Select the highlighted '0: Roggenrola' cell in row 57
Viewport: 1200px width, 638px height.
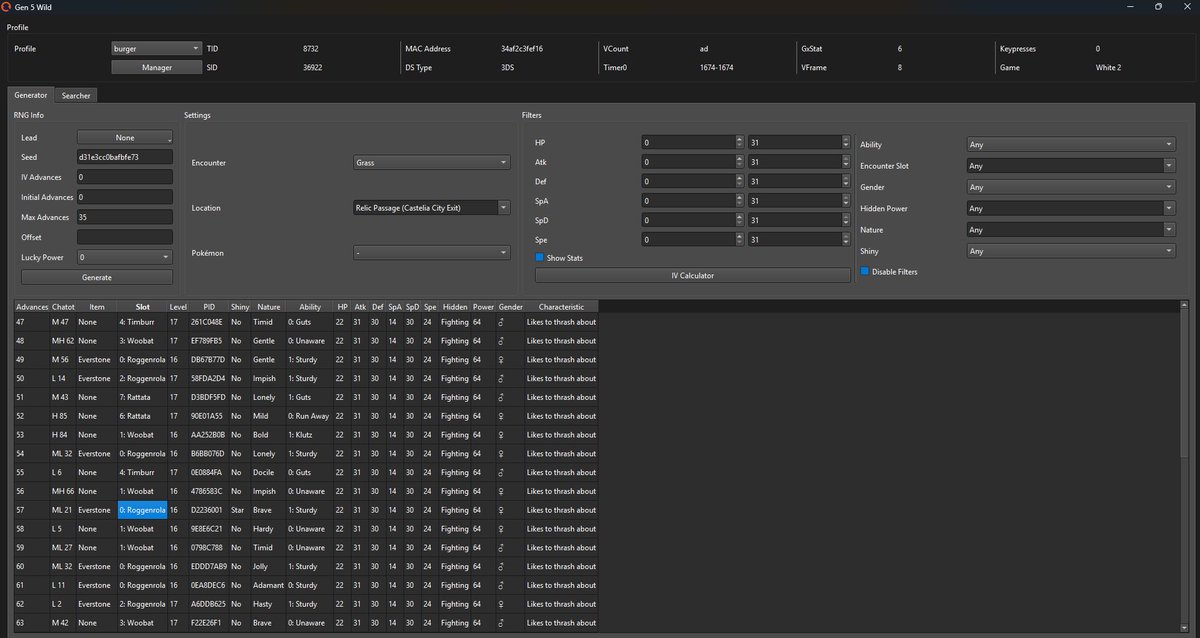pos(142,510)
